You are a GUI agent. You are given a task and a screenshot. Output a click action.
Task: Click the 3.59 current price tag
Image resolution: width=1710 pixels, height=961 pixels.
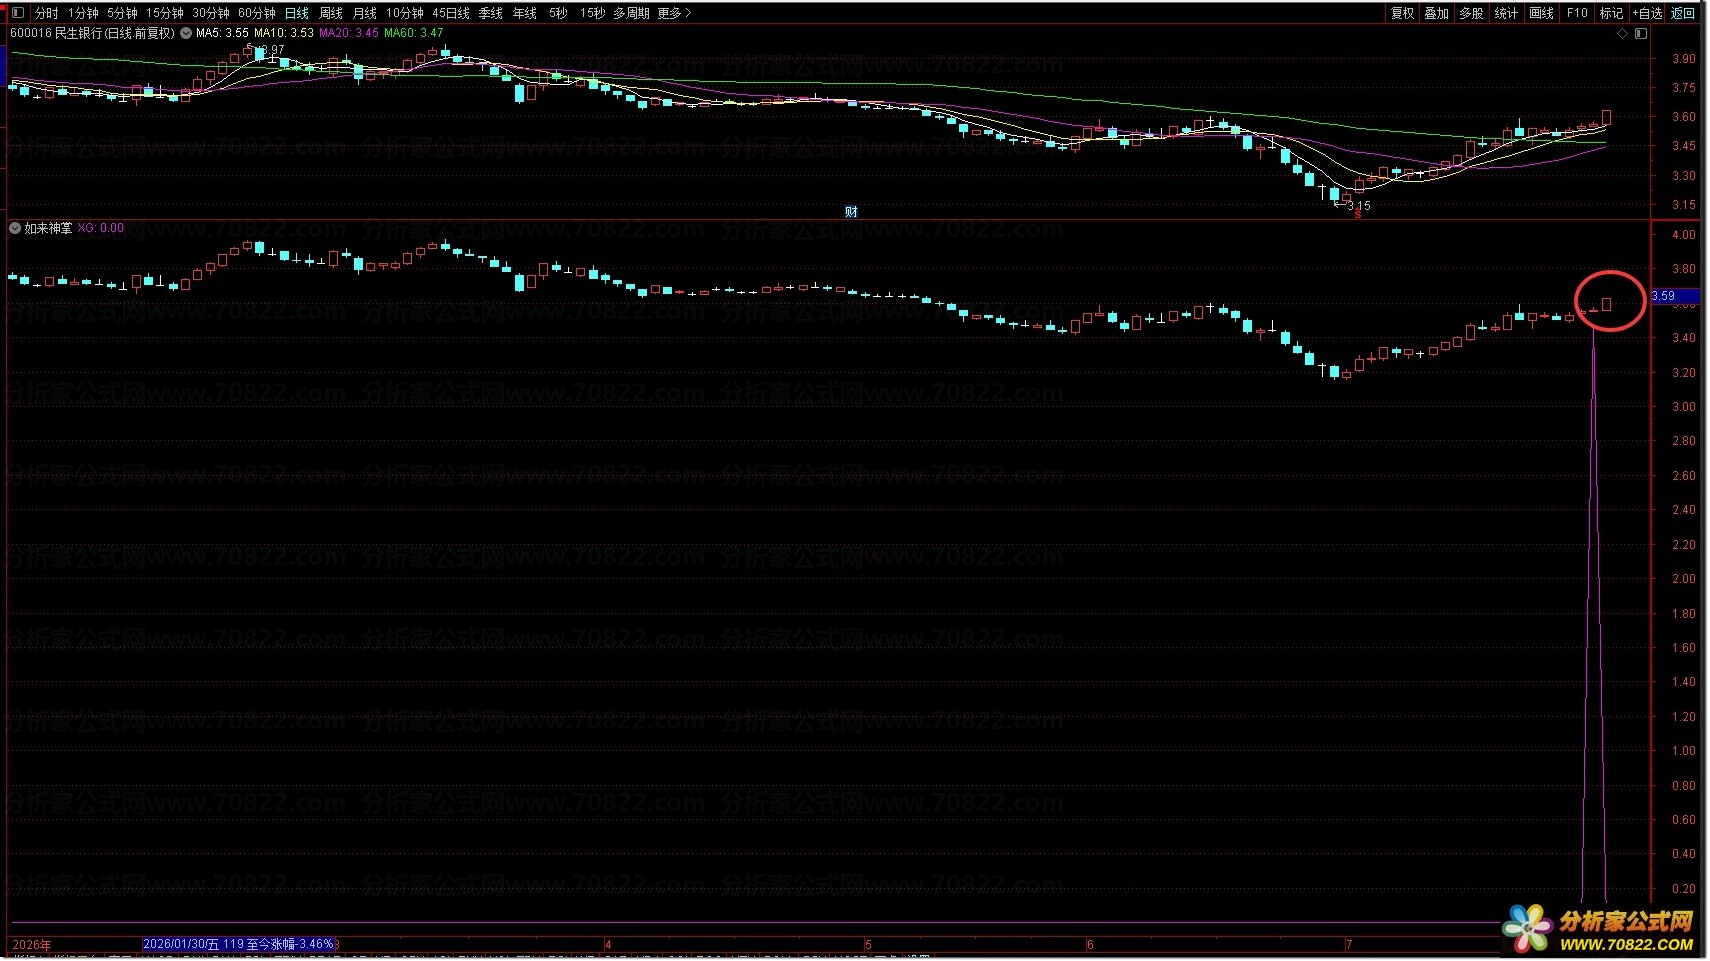coord(1675,296)
